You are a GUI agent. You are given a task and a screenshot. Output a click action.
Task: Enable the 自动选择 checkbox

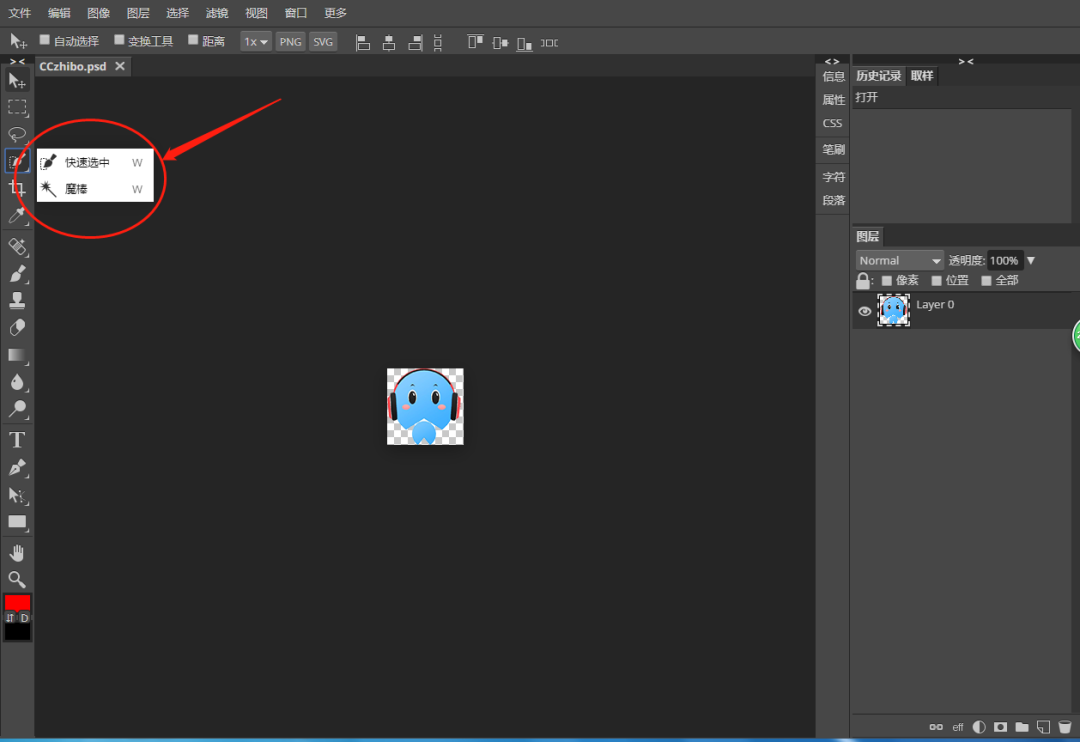44,41
